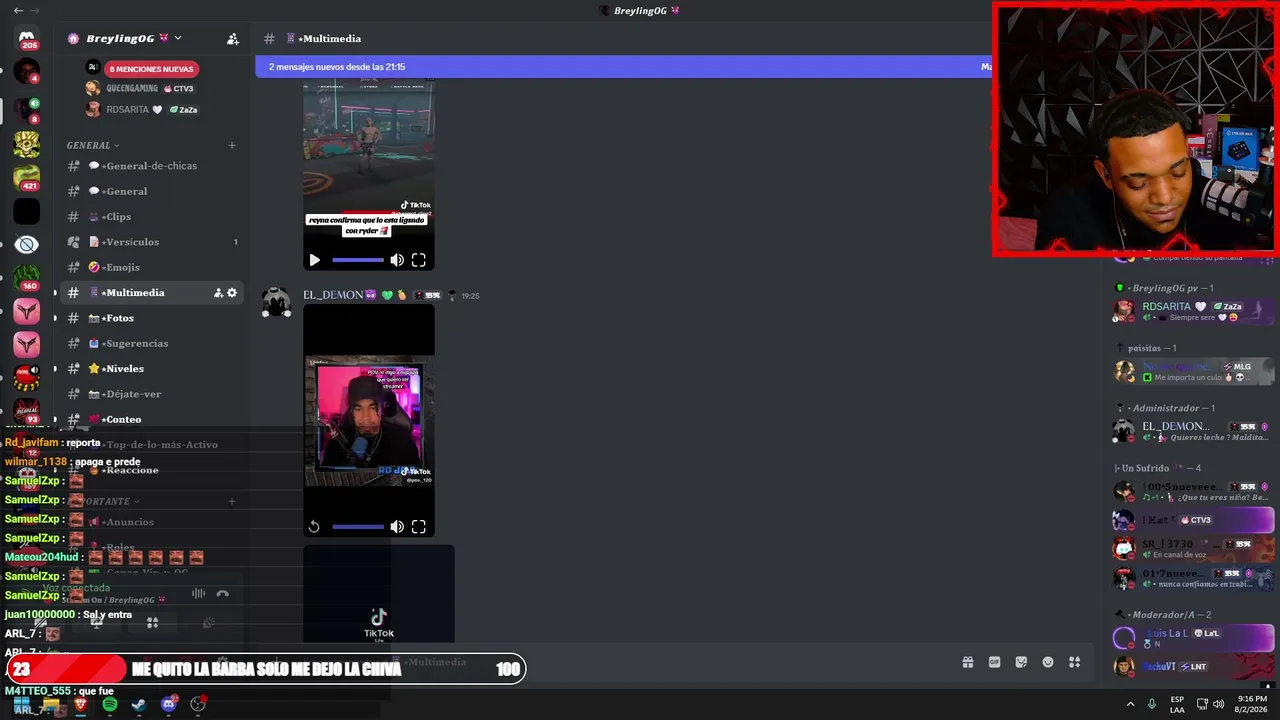Image resolution: width=1280 pixels, height=720 pixels.
Task: Open the ! Kat member entry
Action: [x=1193, y=520]
